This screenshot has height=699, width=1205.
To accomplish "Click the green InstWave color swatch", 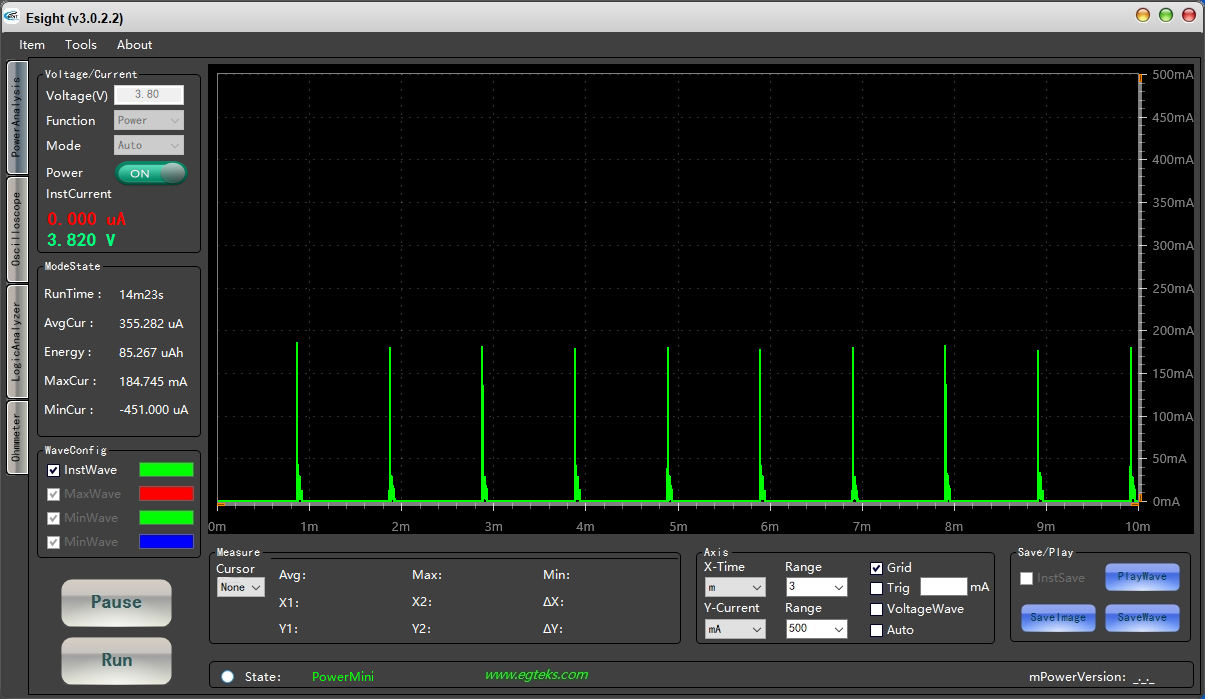I will pos(166,470).
